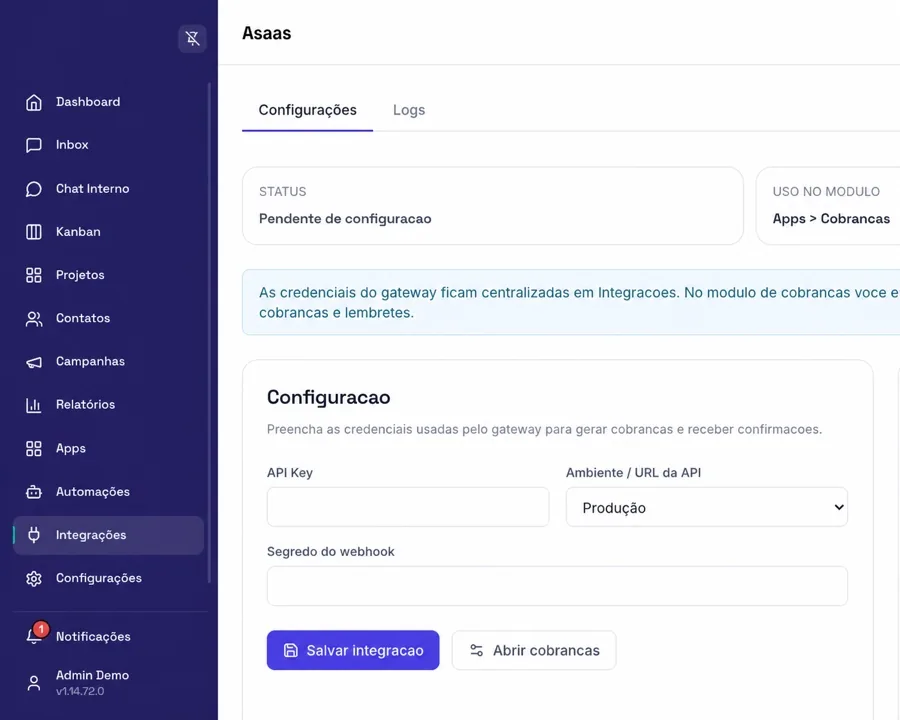Screen dimensions: 900x720
Task: Click the sliders icon in Abrir cobrancas
Action: click(x=476, y=650)
